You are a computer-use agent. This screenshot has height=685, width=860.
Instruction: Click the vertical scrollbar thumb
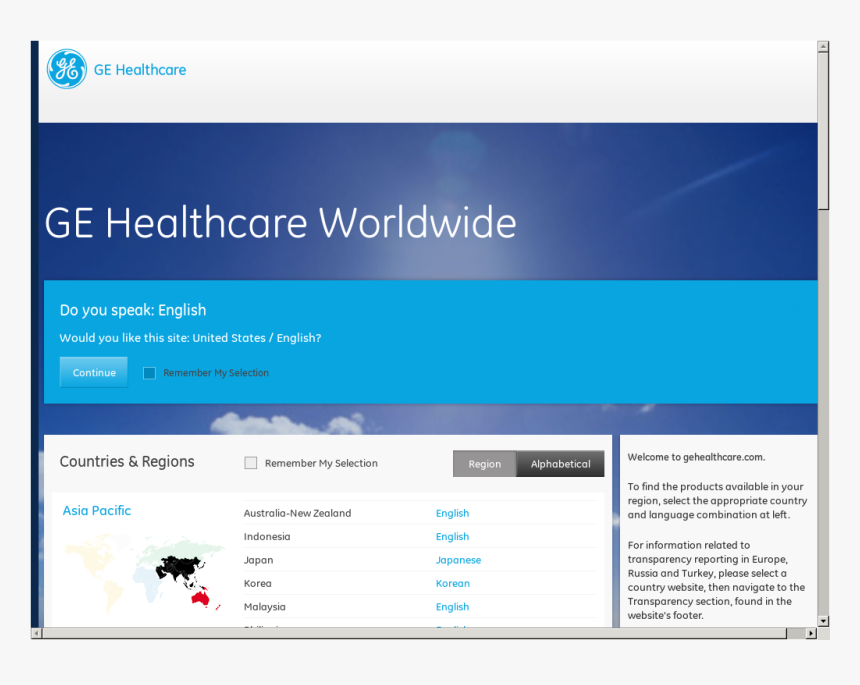[823, 131]
